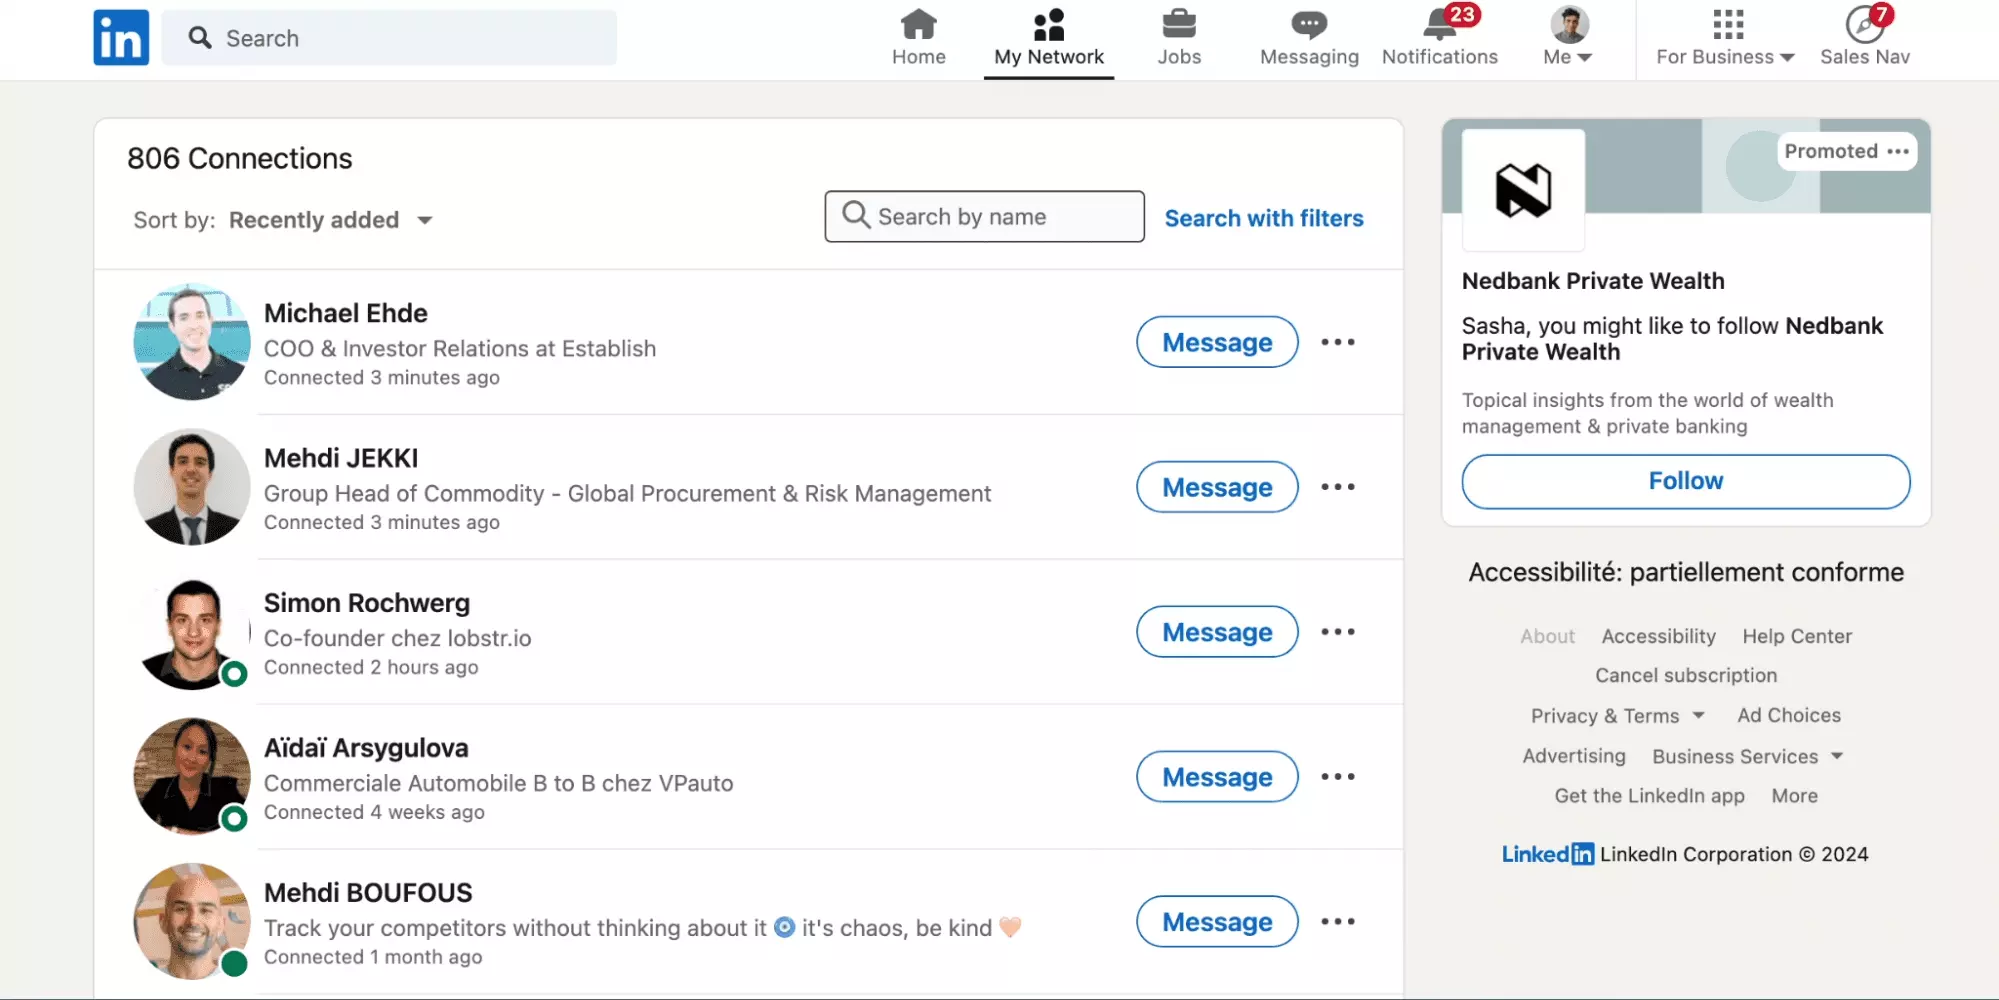Open the For Business grid icon
The image size is (1999, 1000).
[x=1725, y=22]
